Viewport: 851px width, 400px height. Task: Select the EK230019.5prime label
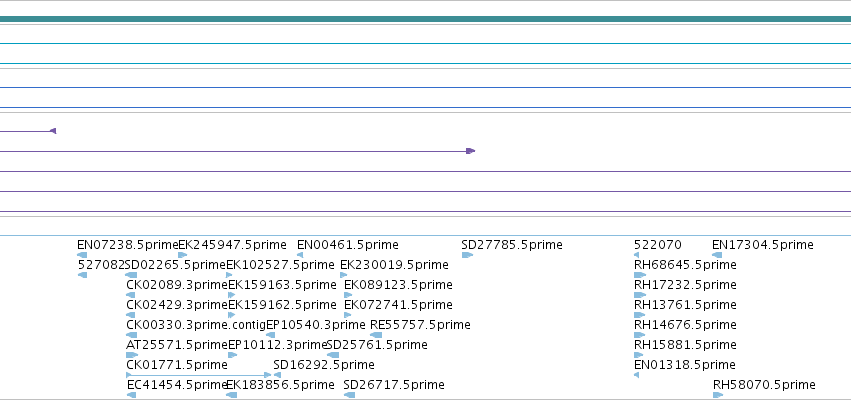coord(394,265)
